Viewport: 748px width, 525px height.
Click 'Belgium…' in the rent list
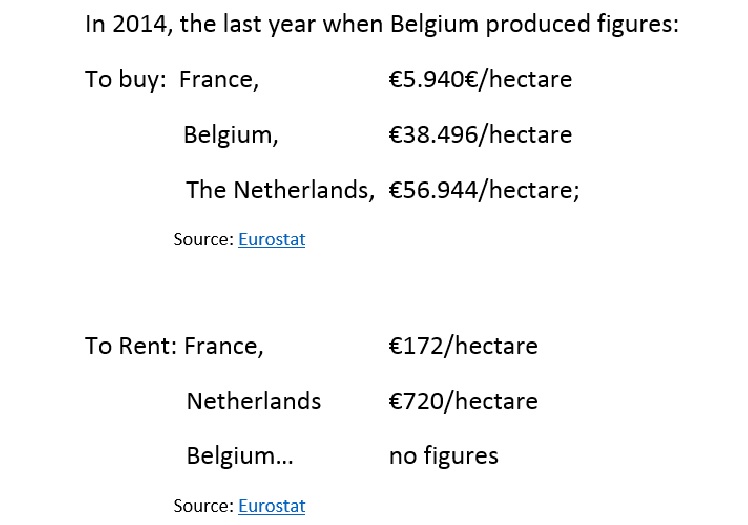coord(240,456)
